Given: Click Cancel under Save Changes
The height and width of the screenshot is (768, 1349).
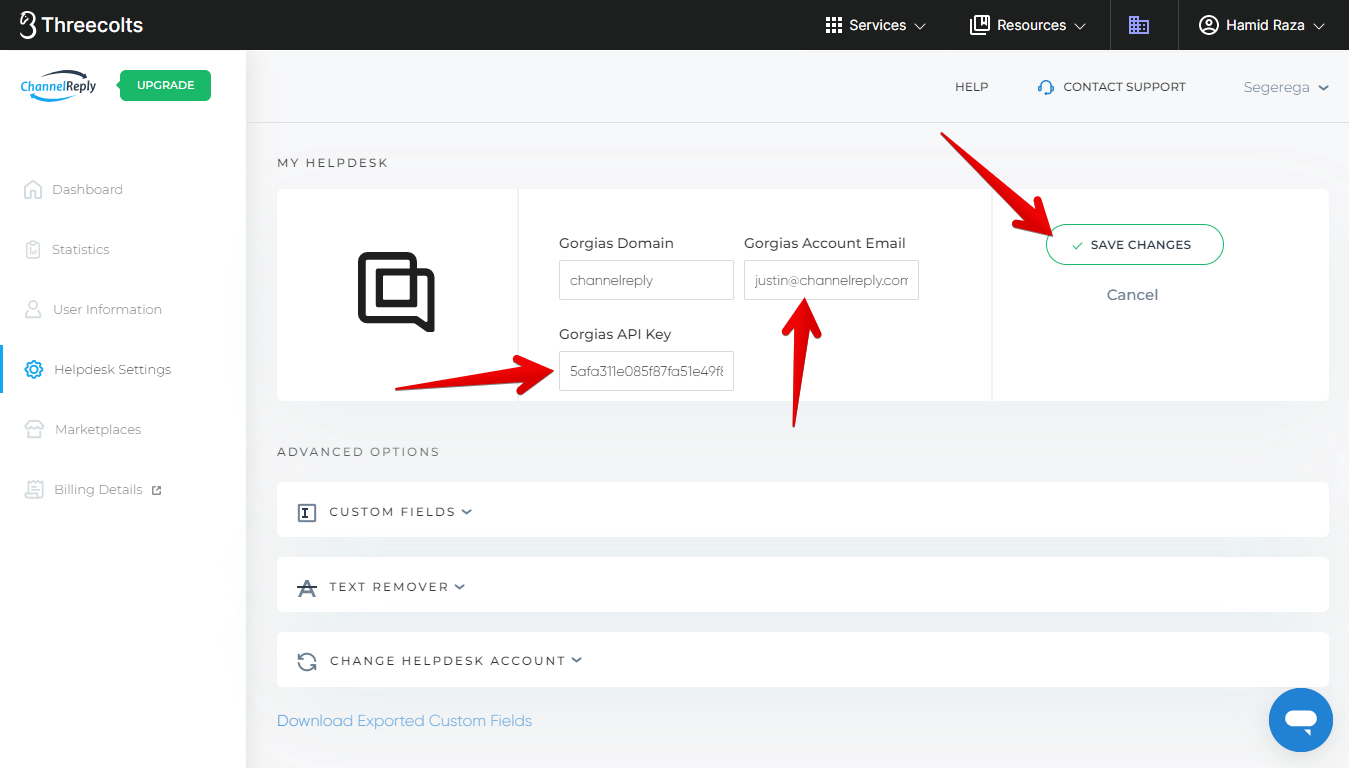Looking at the screenshot, I should 1132,295.
